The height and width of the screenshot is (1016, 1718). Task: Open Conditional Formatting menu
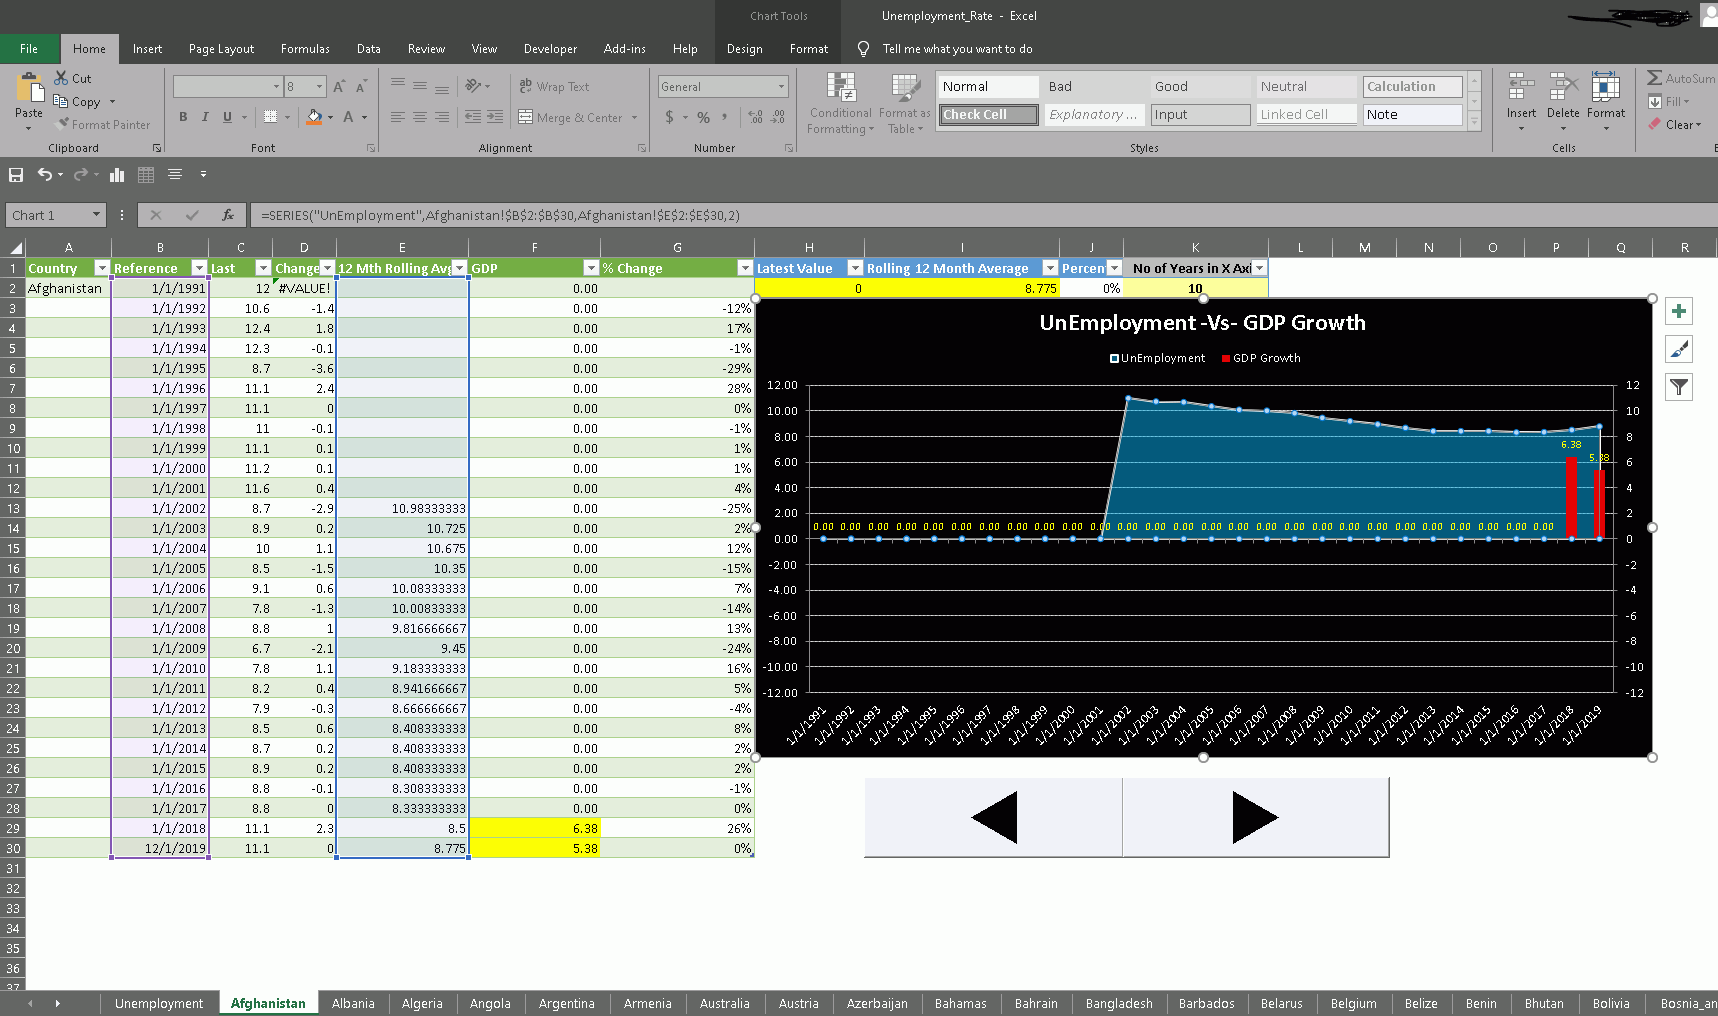(x=840, y=104)
